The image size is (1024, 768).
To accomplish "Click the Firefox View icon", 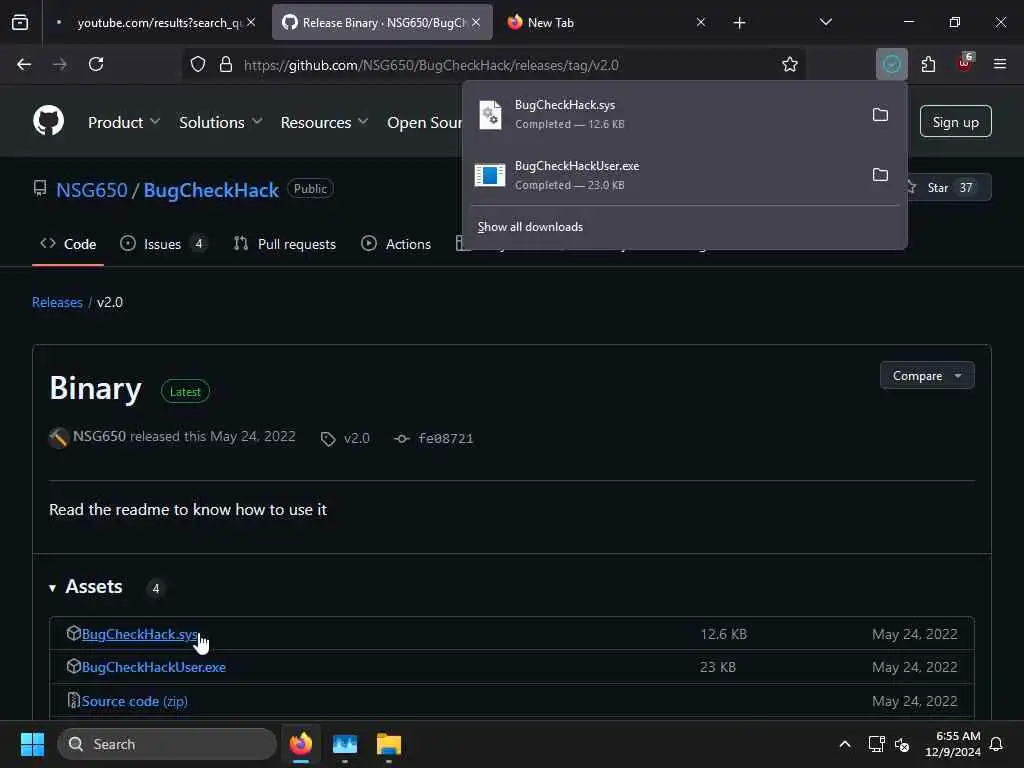I will tap(20, 23).
